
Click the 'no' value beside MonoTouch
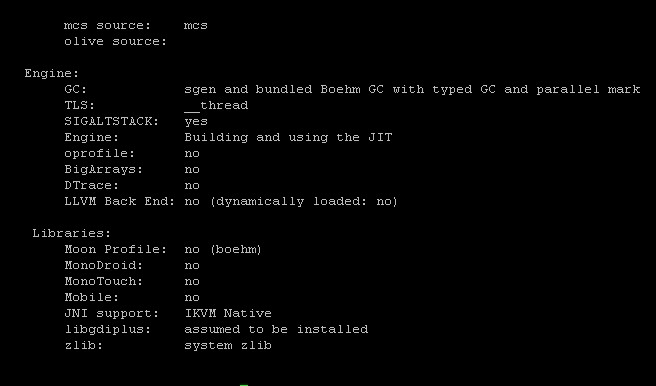click(x=192, y=281)
